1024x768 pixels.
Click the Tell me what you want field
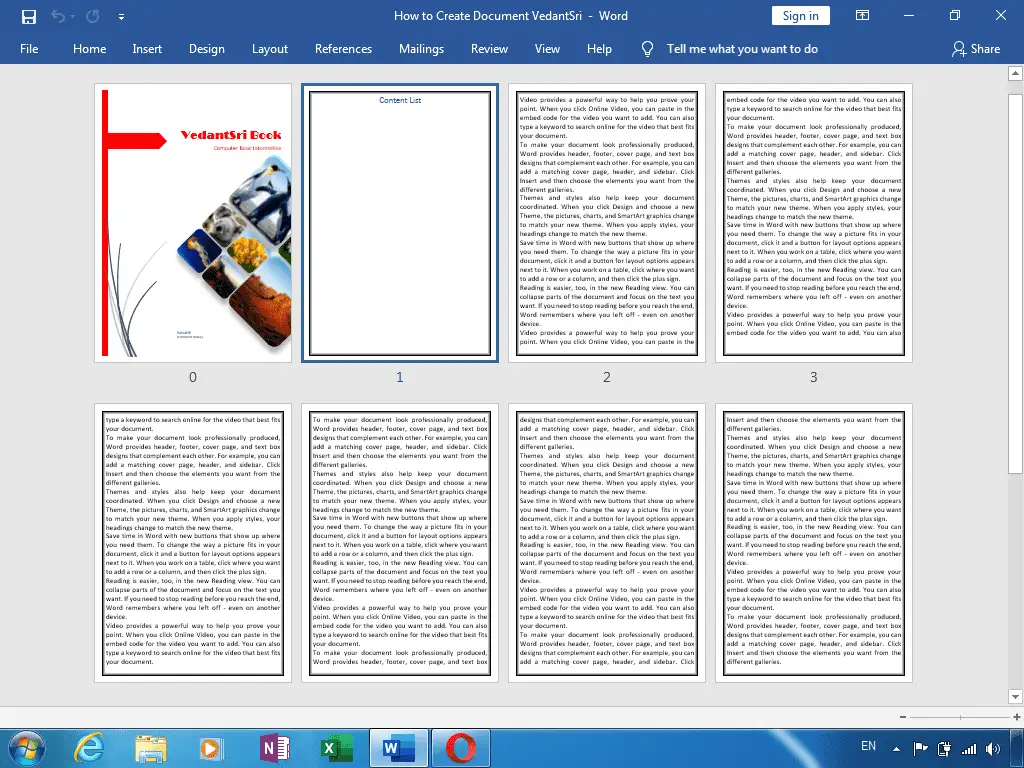click(742, 49)
